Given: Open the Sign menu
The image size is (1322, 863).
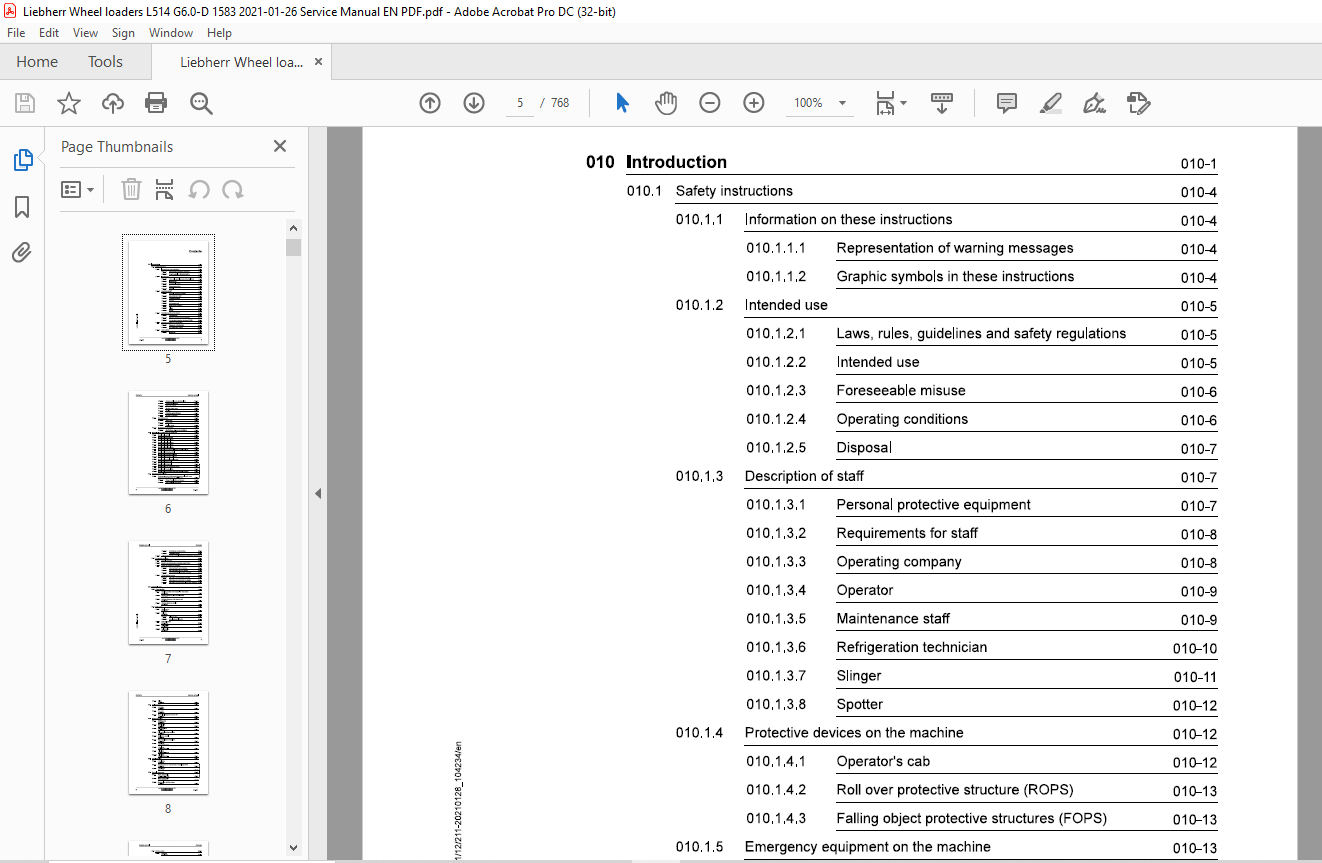Looking at the screenshot, I should pyautogui.click(x=123, y=33).
